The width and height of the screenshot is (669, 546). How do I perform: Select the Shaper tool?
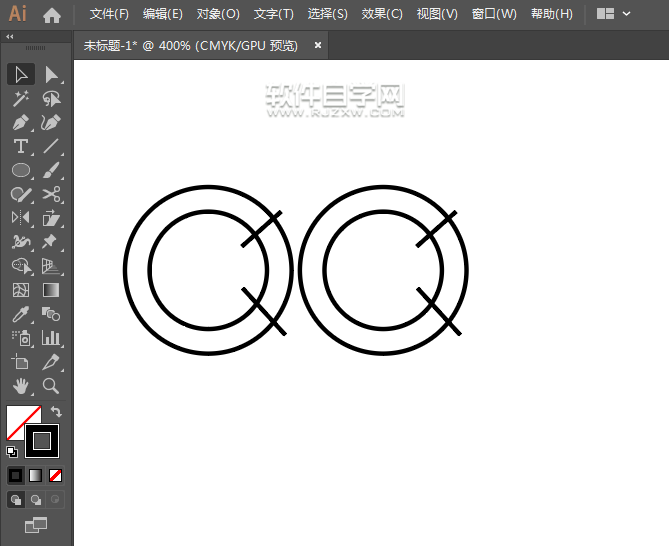click(21, 194)
